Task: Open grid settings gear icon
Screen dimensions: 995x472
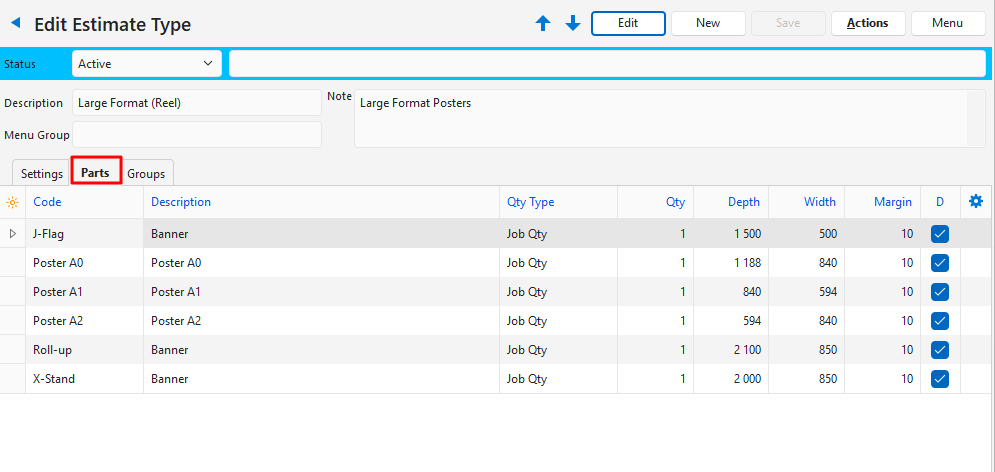Action: tap(976, 202)
